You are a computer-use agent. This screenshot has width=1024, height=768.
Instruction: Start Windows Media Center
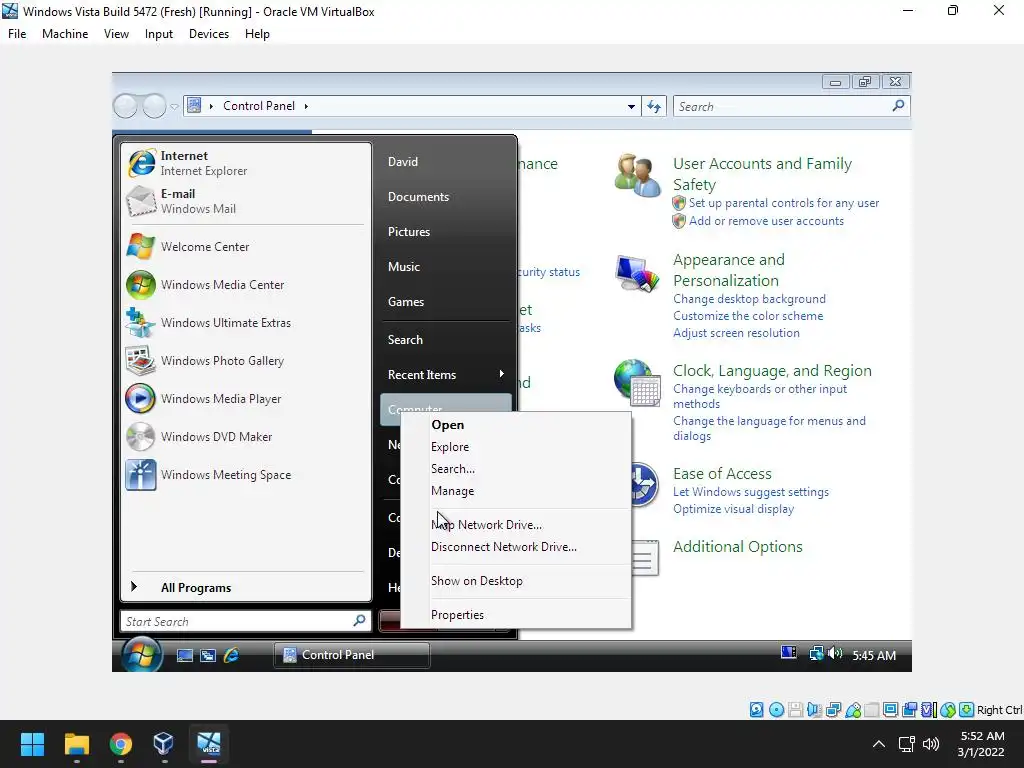coord(246,285)
